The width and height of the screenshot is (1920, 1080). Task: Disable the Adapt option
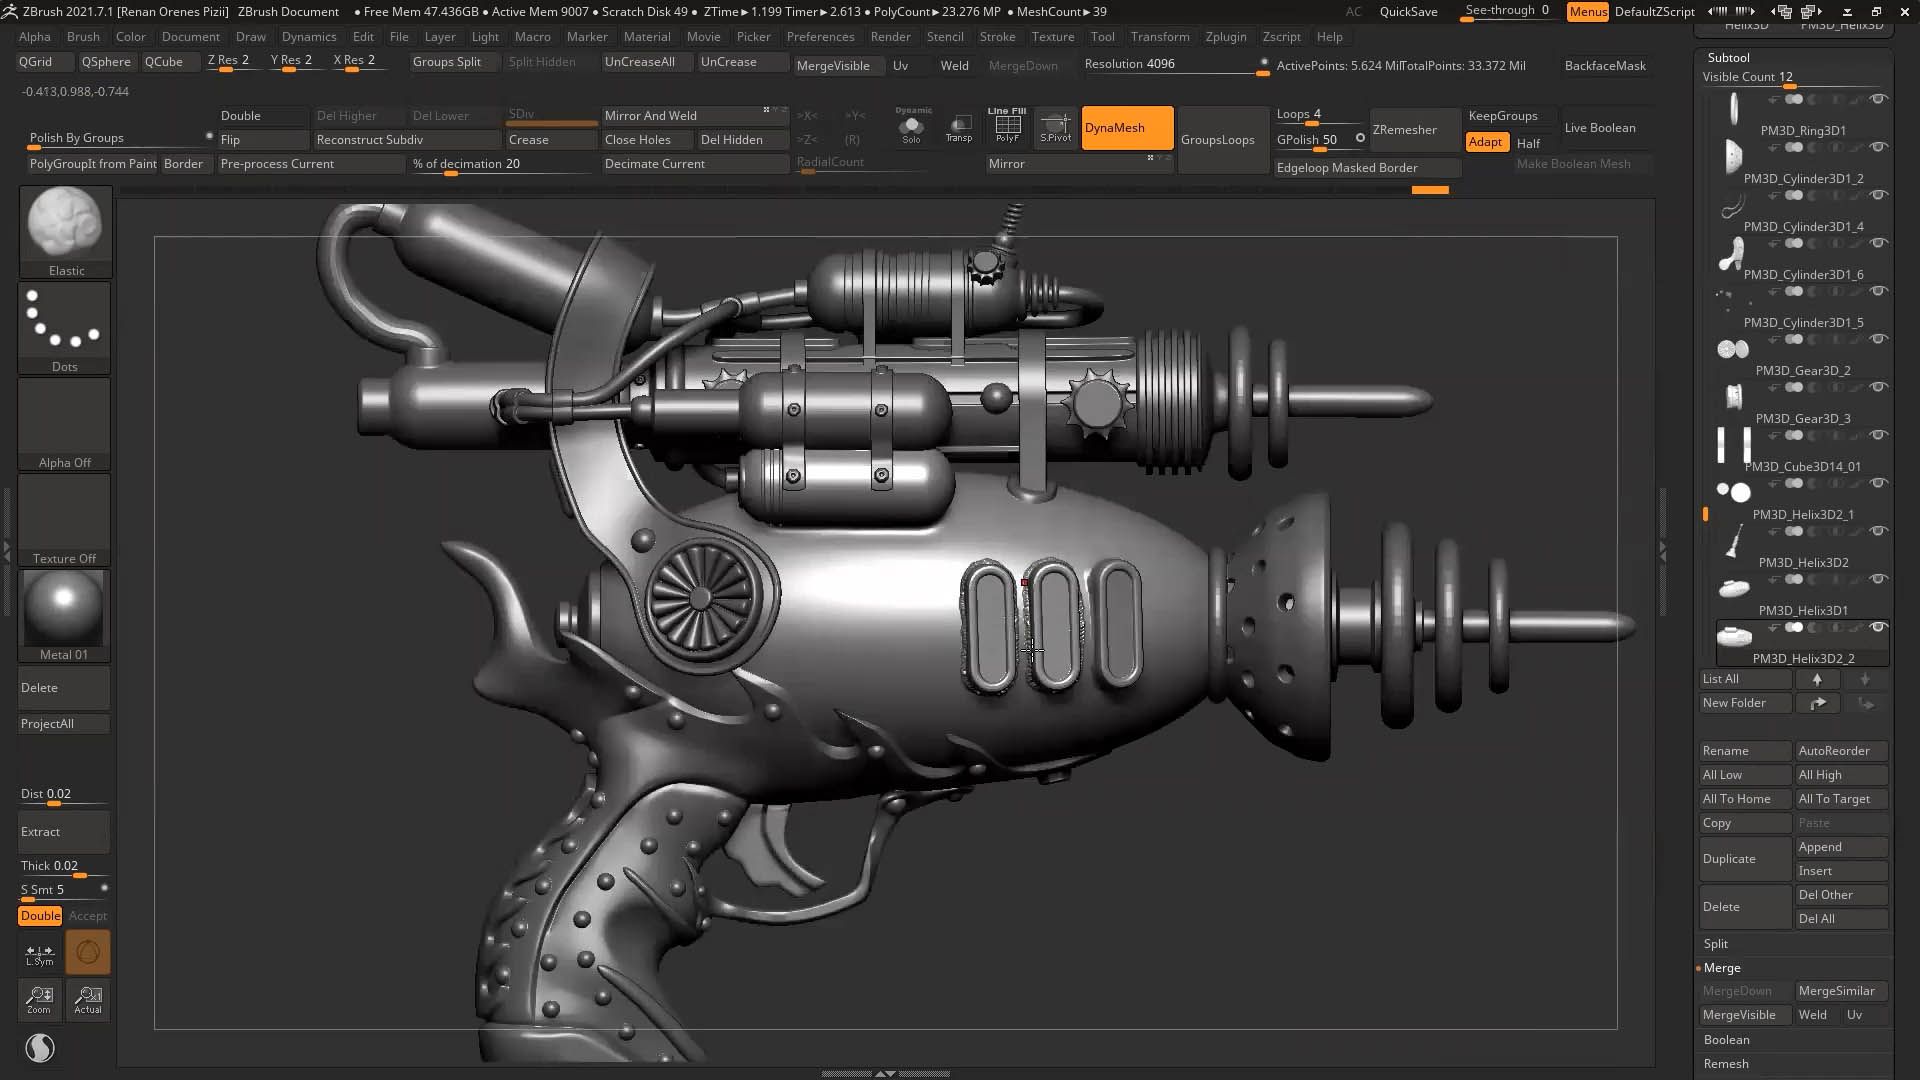[x=1485, y=142]
